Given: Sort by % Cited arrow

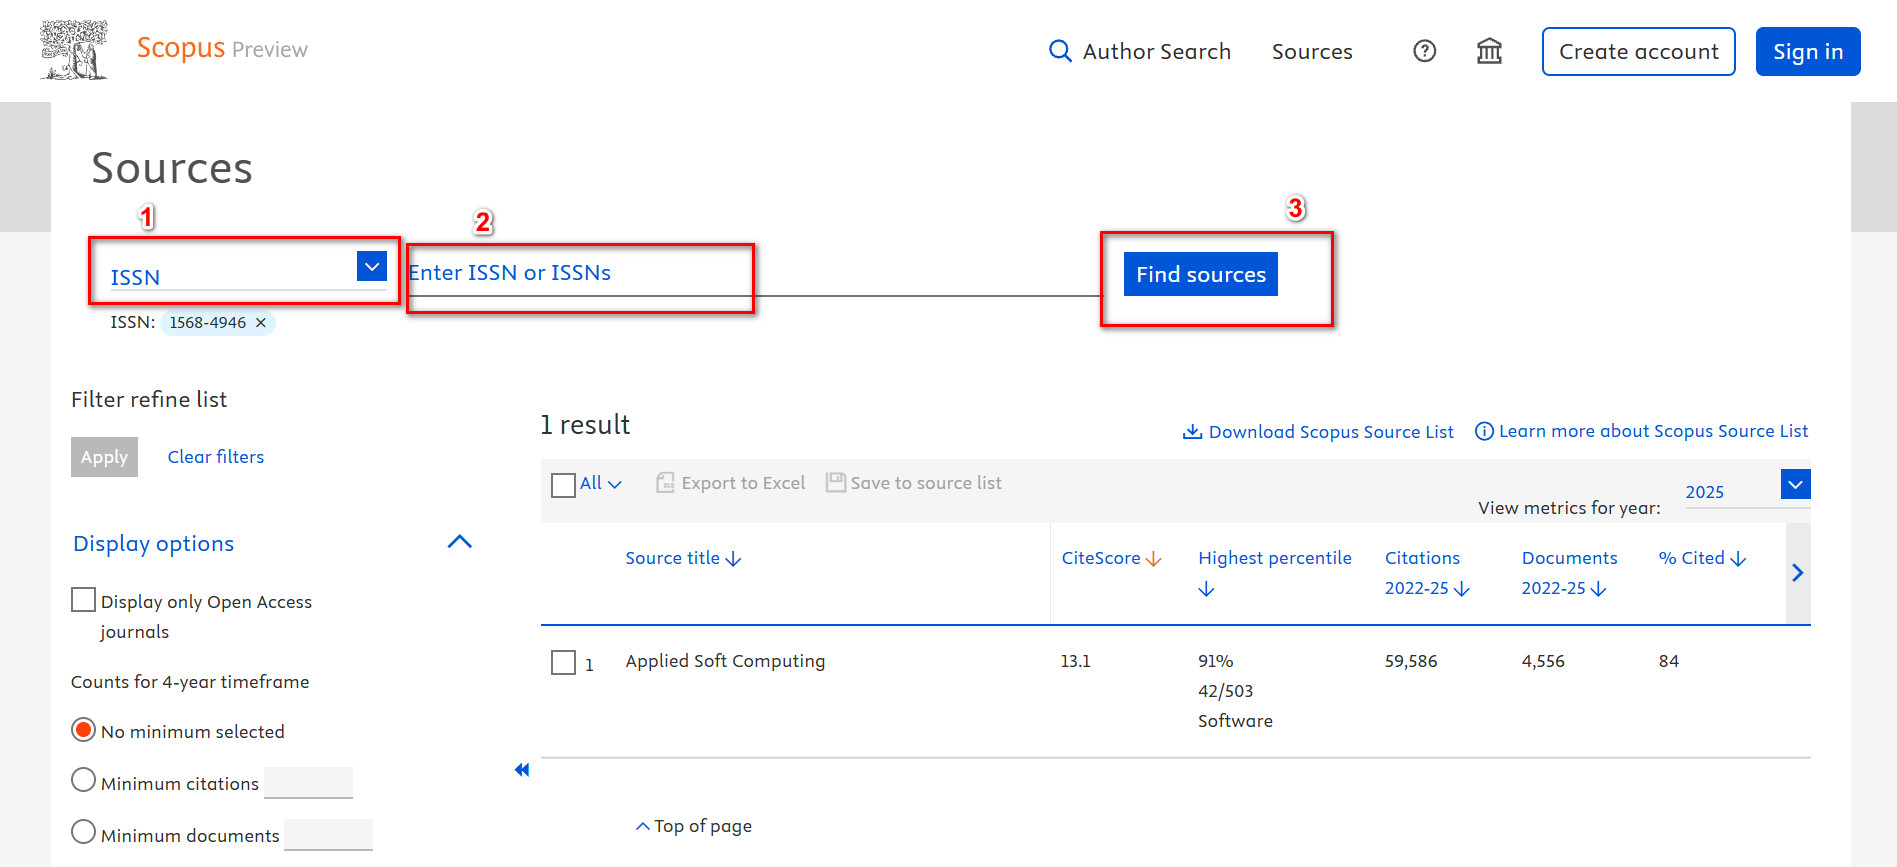Looking at the screenshot, I should [1738, 559].
